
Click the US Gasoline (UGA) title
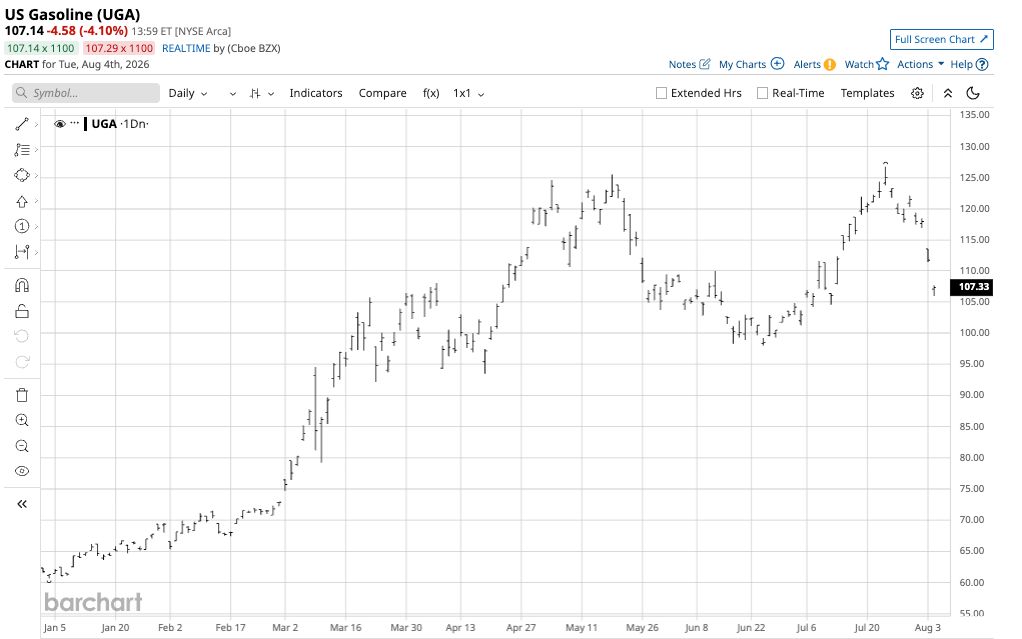(x=72, y=14)
